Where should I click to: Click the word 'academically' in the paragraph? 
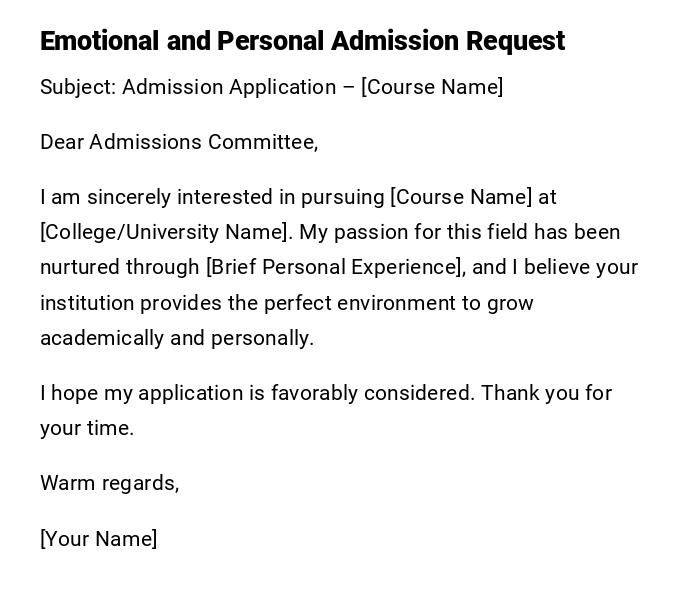pos(102,338)
